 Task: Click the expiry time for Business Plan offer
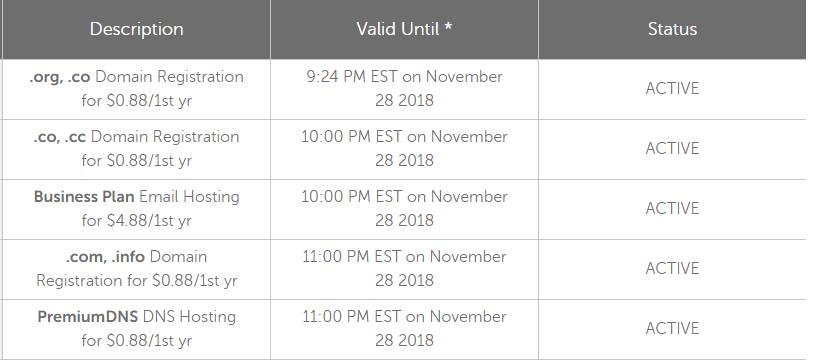pyautogui.click(x=404, y=209)
